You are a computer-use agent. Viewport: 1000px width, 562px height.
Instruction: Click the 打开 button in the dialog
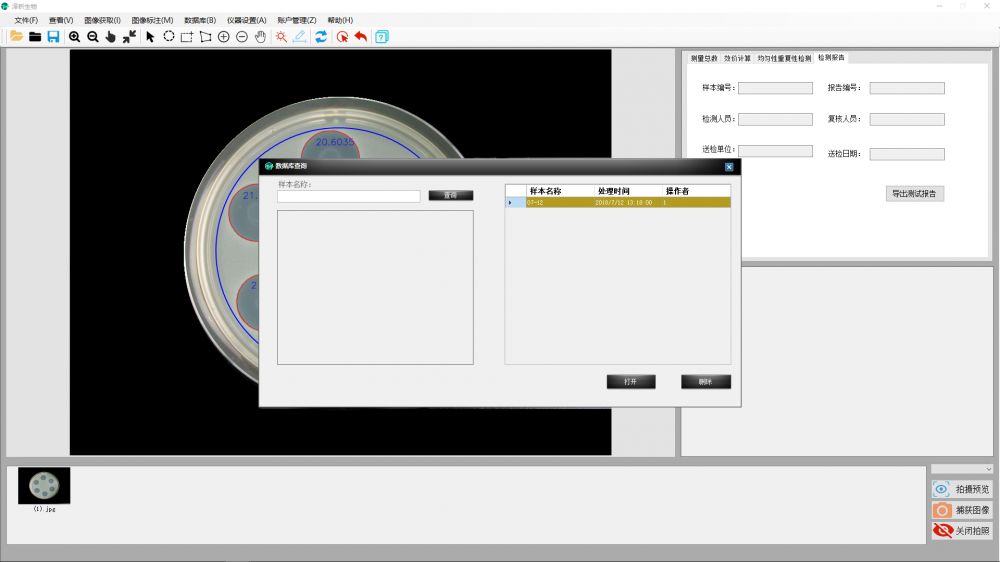click(630, 382)
